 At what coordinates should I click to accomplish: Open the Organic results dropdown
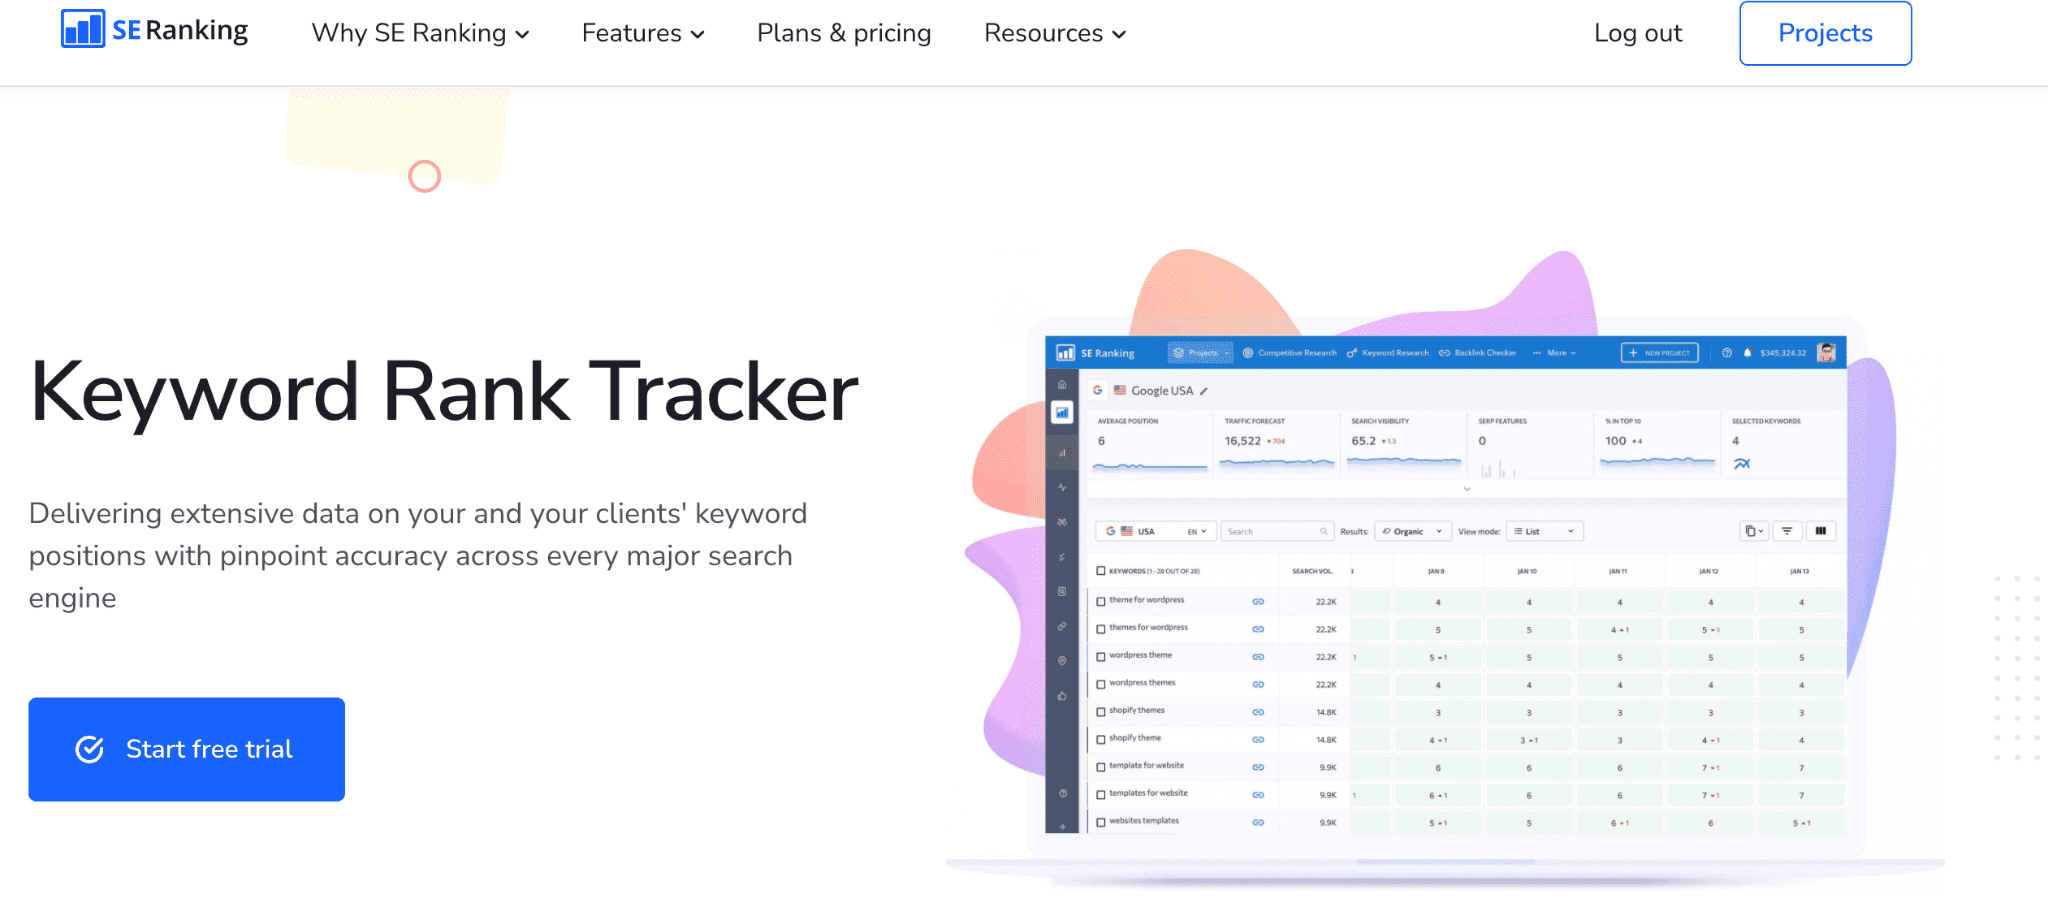1411,531
